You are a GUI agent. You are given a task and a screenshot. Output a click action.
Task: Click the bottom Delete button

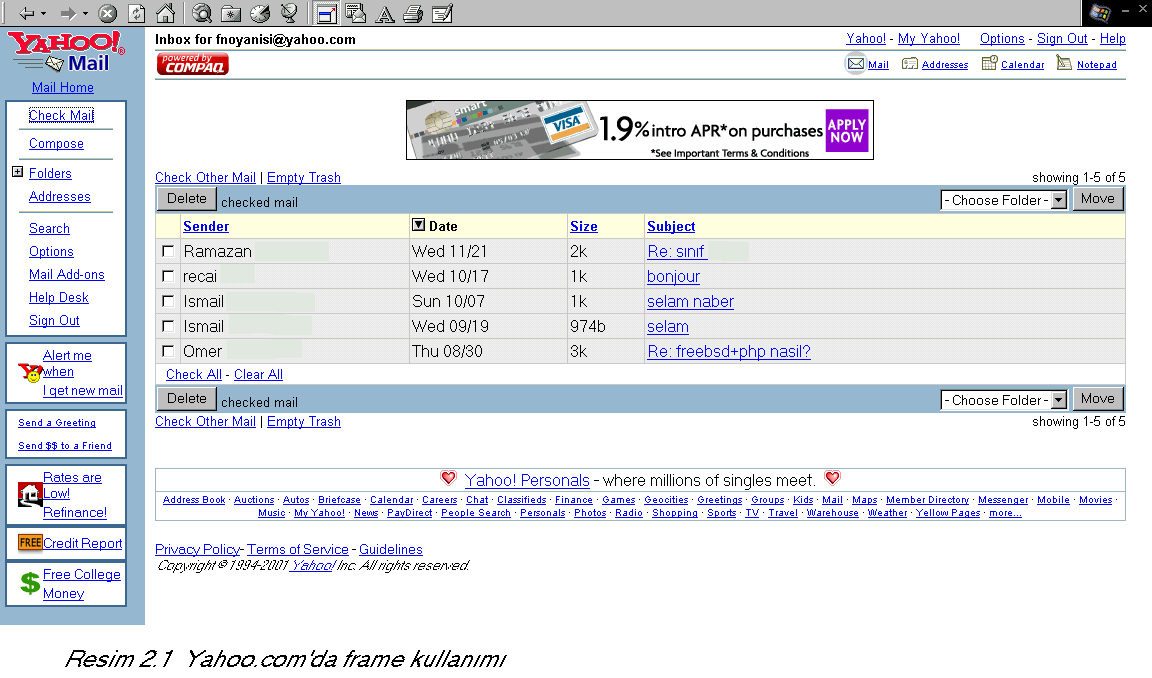click(187, 398)
